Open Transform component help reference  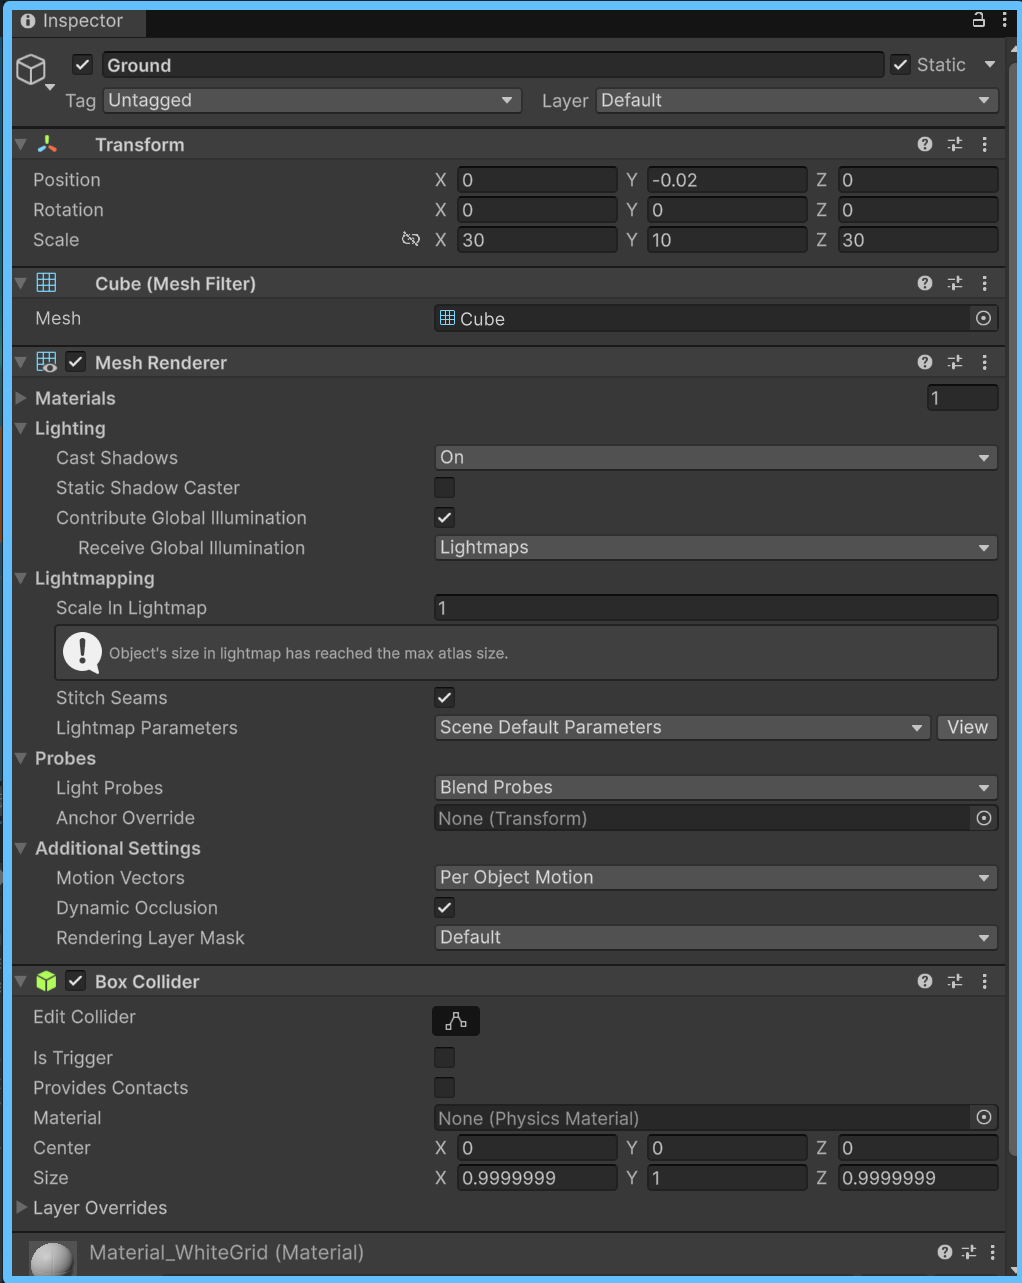coord(925,144)
